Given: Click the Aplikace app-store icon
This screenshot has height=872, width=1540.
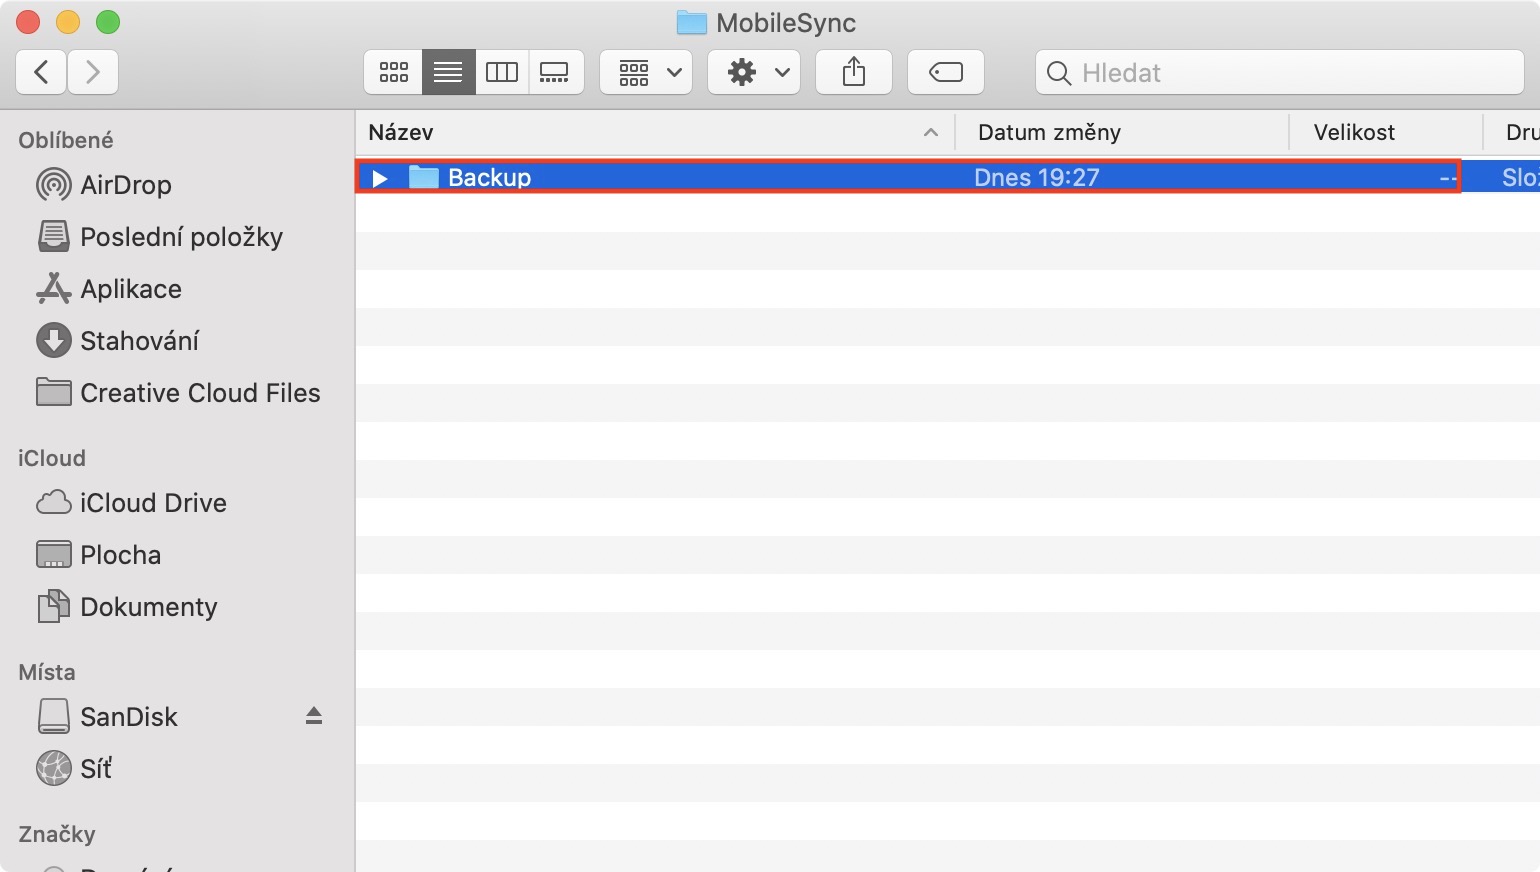Looking at the screenshot, I should 54,288.
